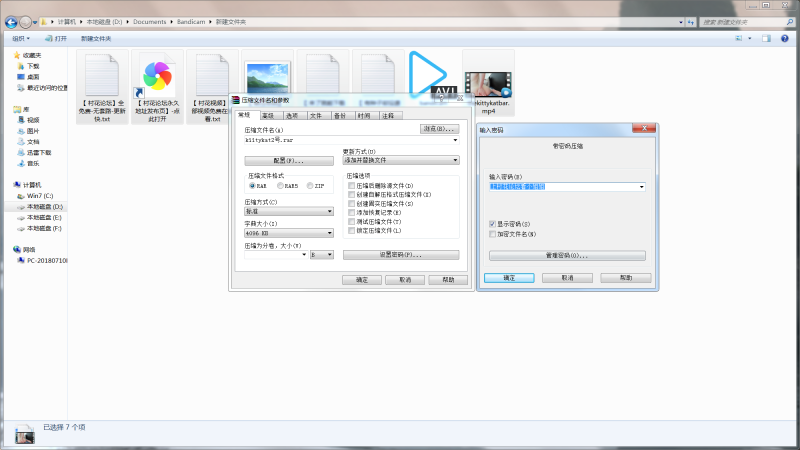Select Libraries (库) in the sidebar
The height and width of the screenshot is (450, 800).
(21, 109)
